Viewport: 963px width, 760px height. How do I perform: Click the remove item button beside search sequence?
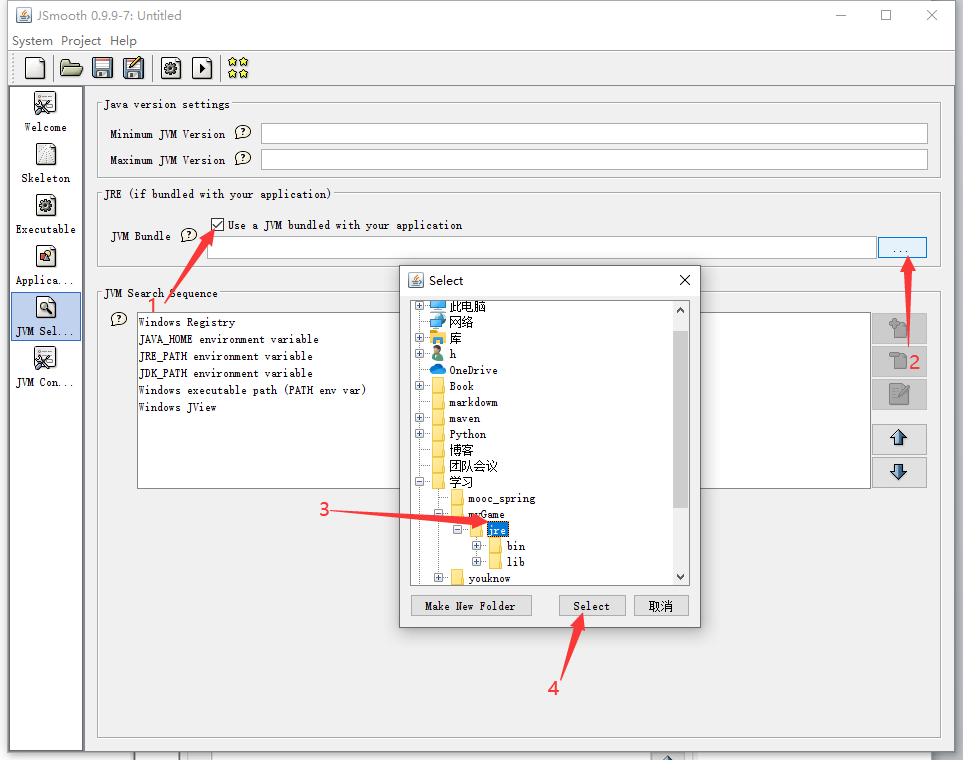coord(899,361)
